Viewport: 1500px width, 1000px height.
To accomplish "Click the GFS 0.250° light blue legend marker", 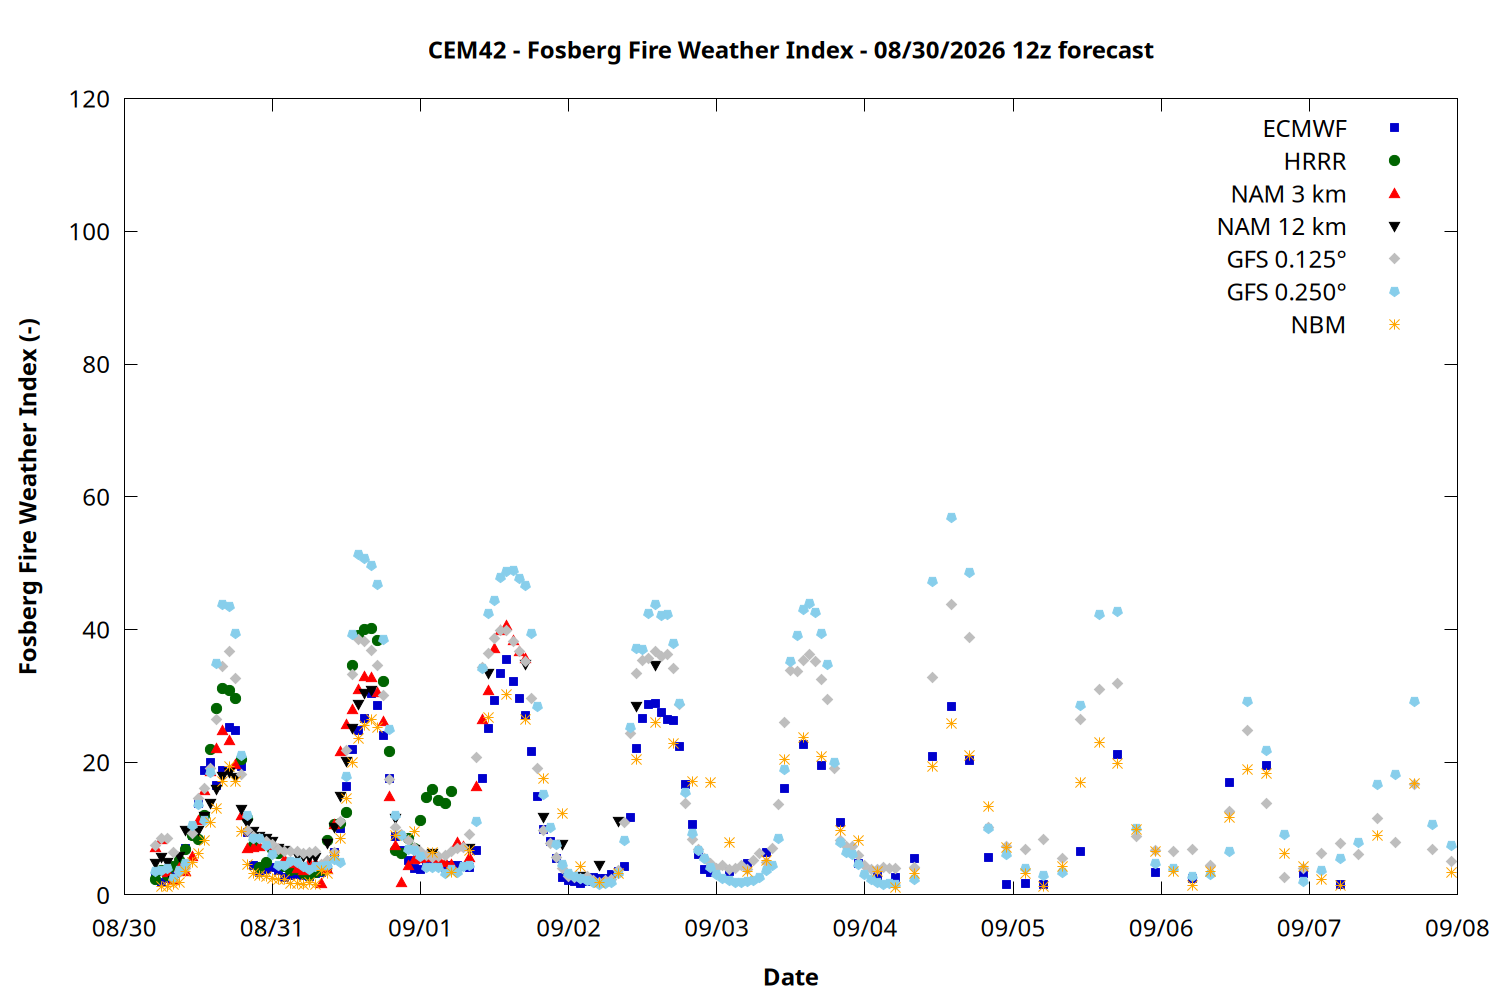I will pyautogui.click(x=1394, y=292).
